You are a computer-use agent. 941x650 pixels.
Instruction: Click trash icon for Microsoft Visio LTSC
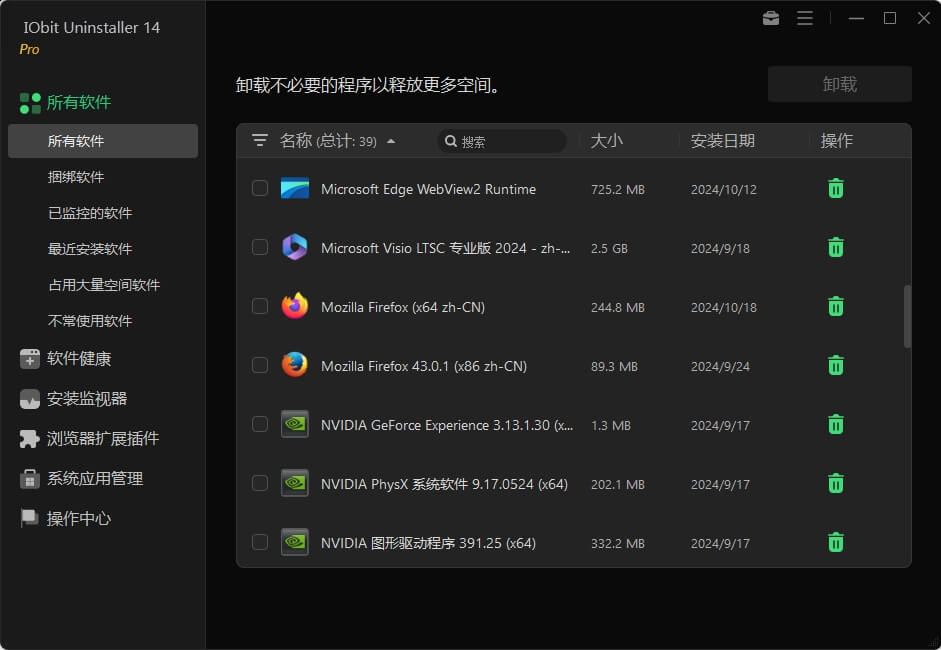pos(835,247)
